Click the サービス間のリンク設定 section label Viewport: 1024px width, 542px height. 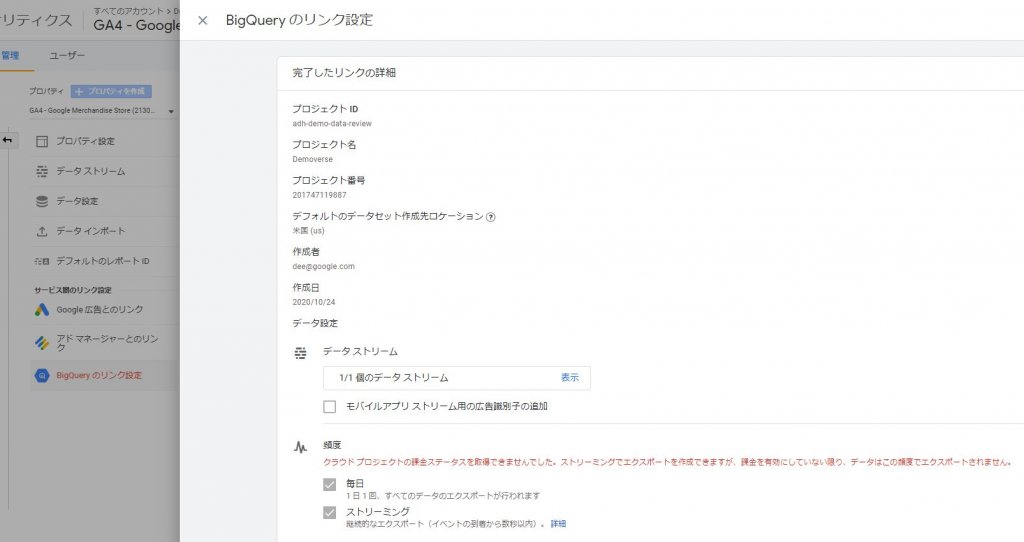73,290
